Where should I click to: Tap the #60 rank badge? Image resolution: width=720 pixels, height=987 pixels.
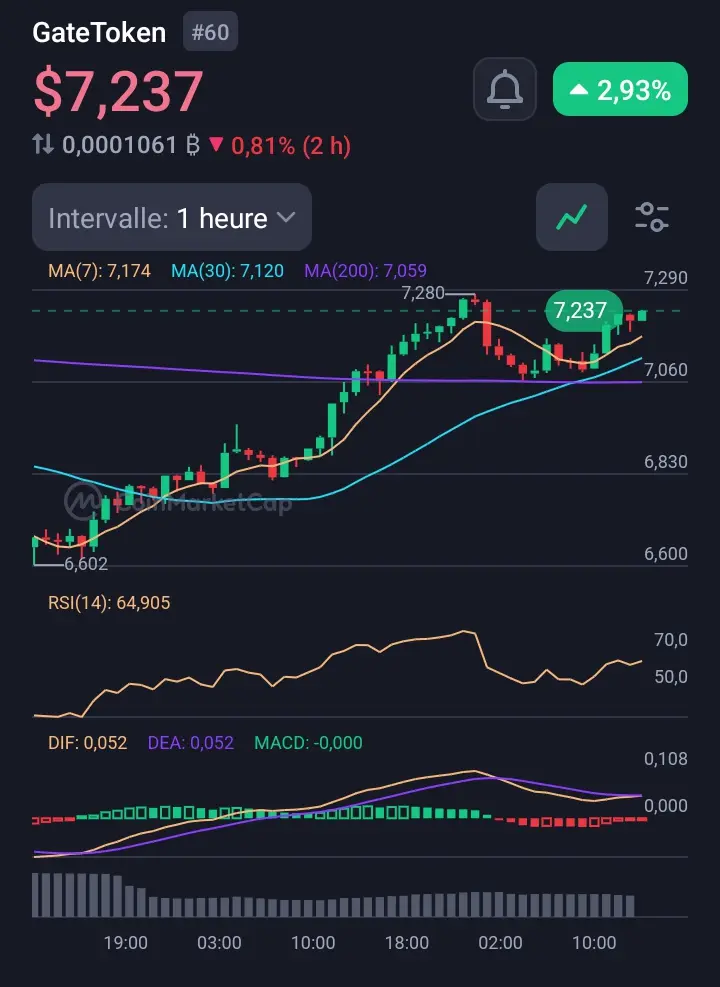(210, 32)
